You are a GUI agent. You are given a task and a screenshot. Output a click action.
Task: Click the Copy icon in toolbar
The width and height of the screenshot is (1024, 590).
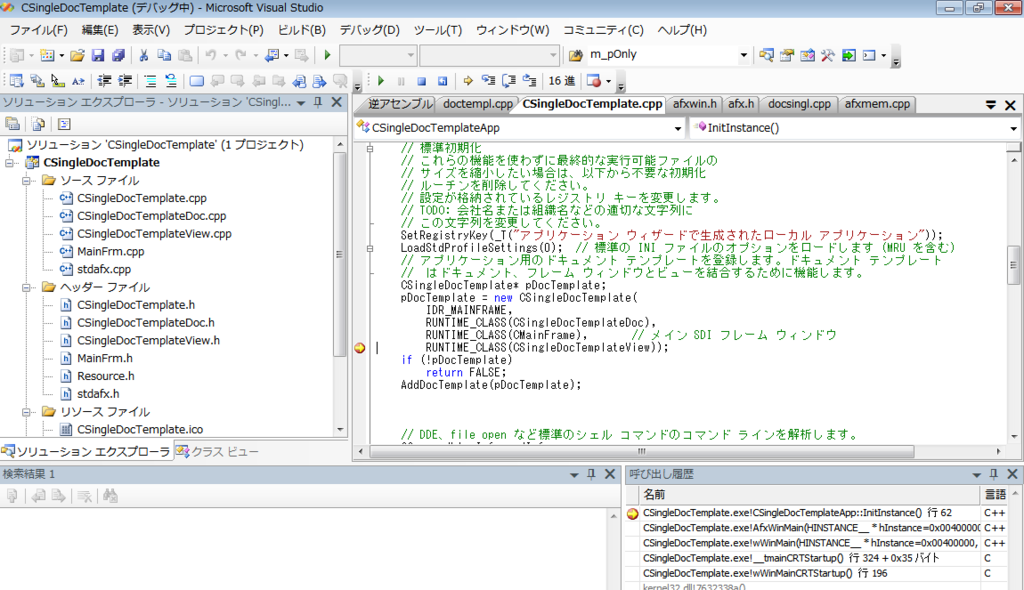(x=164, y=56)
